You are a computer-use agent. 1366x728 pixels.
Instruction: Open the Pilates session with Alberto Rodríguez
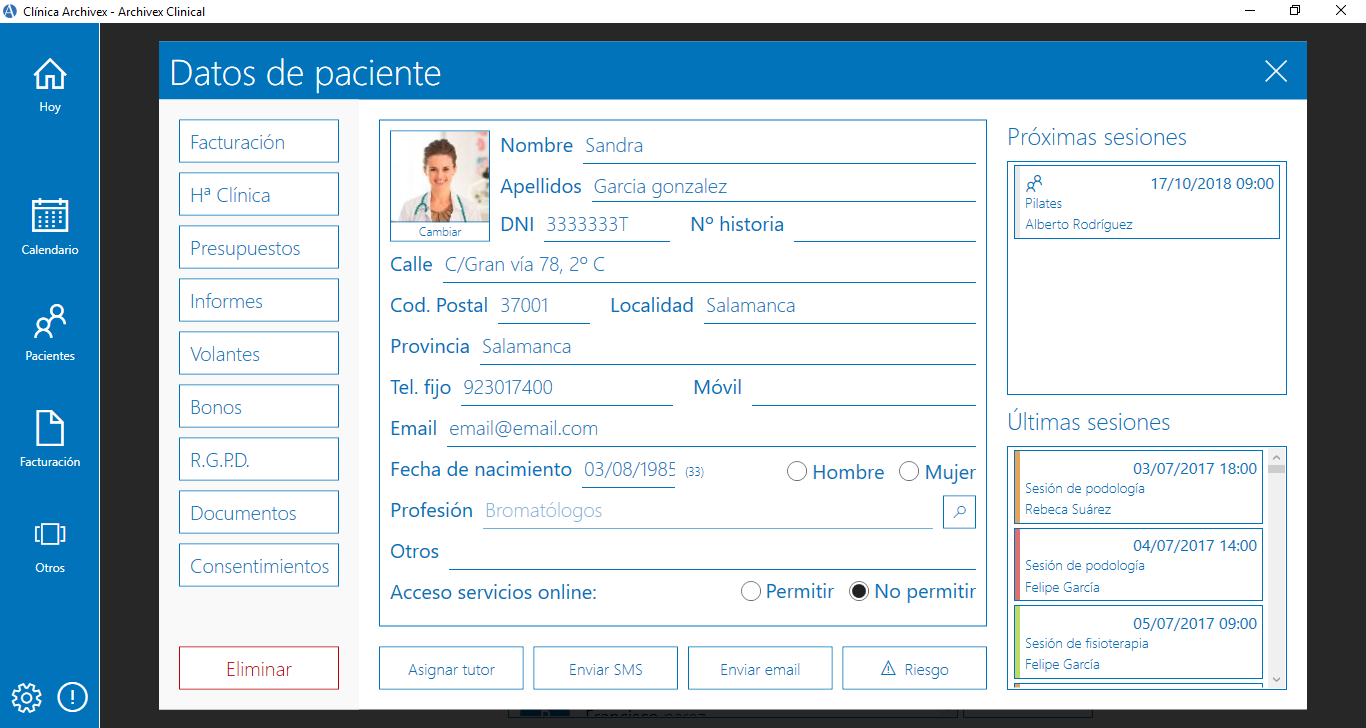[x=1146, y=201]
